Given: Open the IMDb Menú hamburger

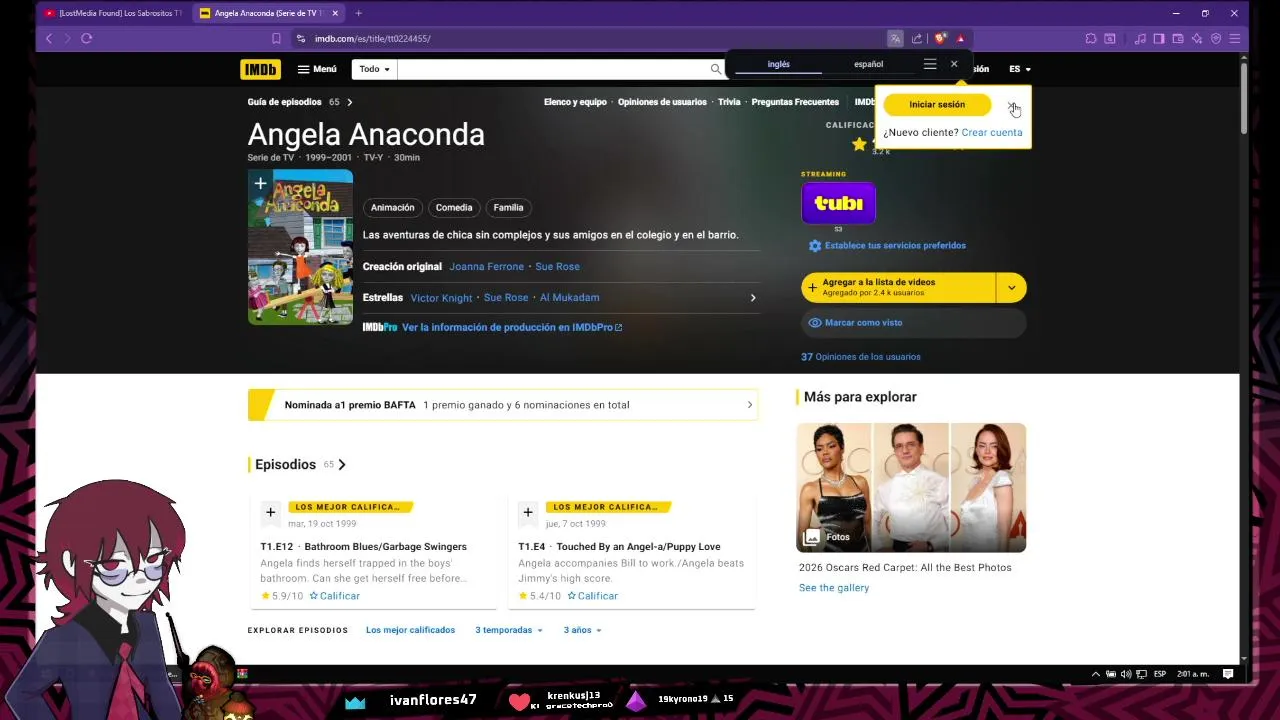Looking at the screenshot, I should click(x=317, y=69).
